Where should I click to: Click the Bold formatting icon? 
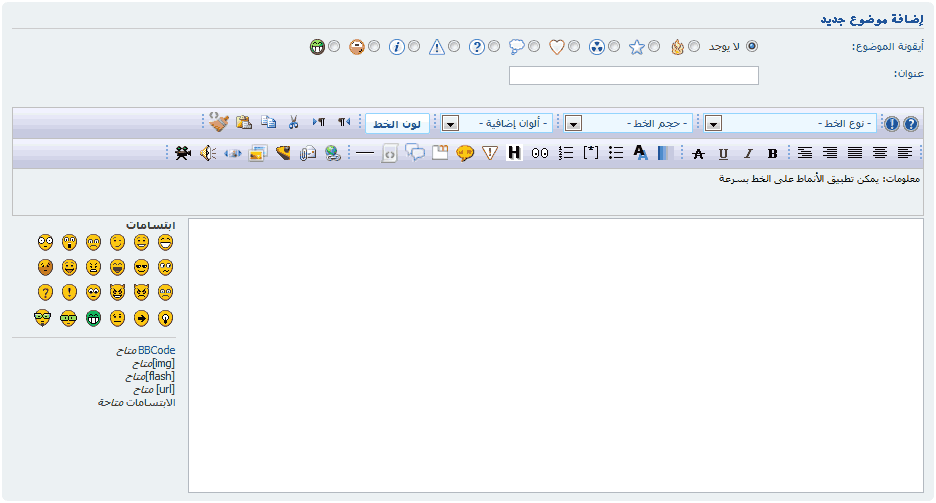pos(772,153)
